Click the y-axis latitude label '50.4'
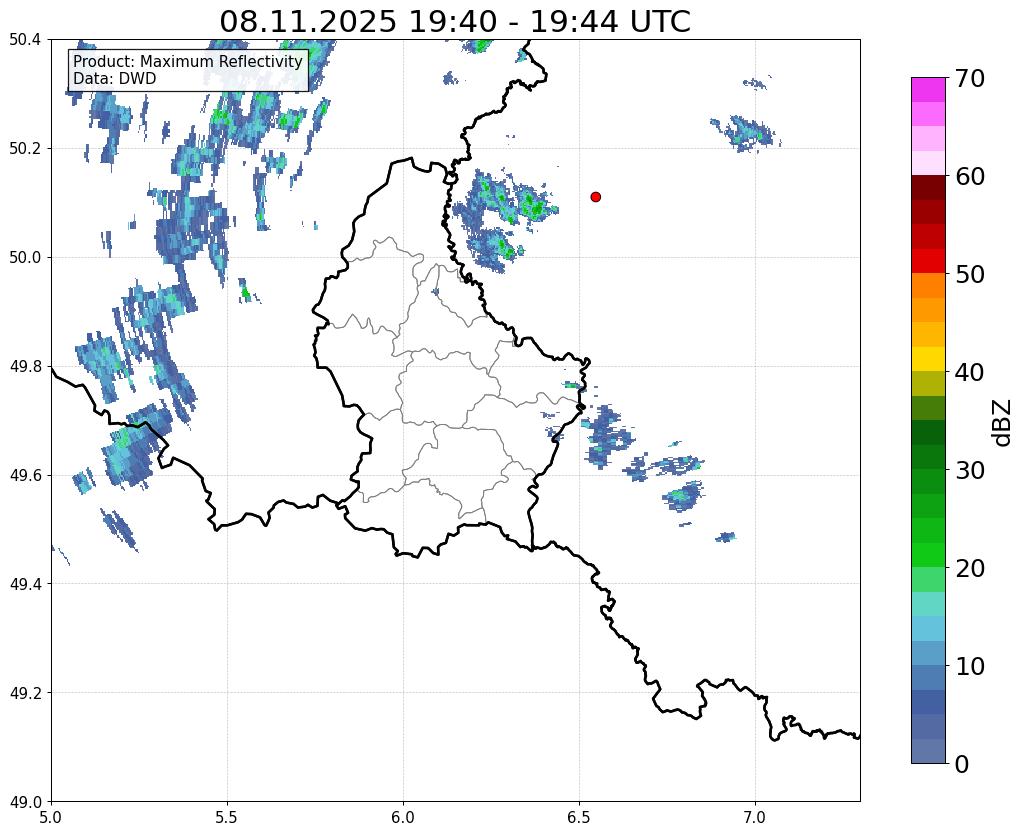 click(x=25, y=40)
